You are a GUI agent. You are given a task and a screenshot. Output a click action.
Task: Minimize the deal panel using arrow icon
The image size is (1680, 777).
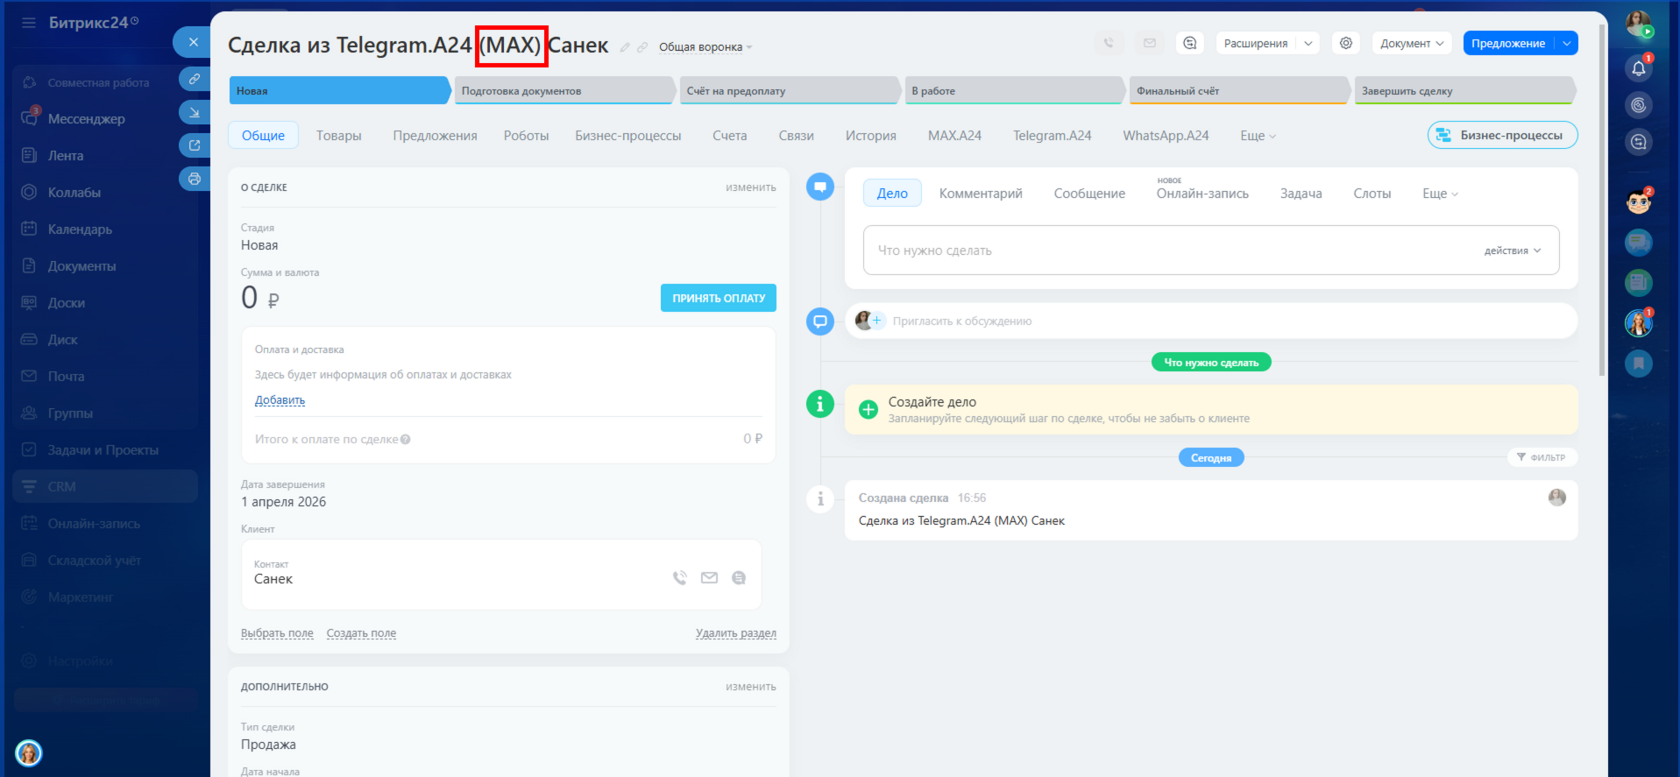194,113
